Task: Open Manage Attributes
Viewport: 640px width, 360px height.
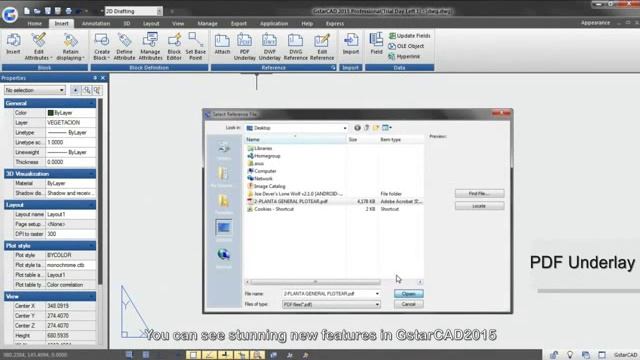Action: click(x=150, y=47)
